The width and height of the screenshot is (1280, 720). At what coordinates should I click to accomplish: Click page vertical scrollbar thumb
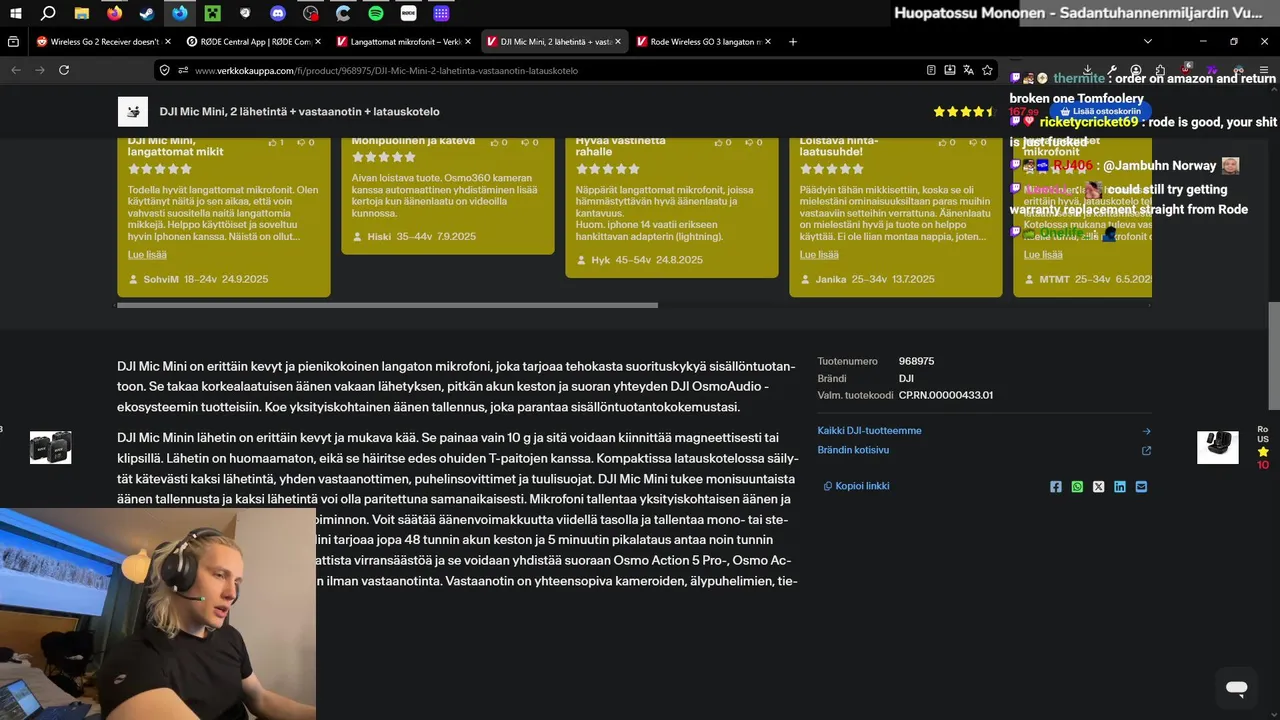coord(1274,355)
